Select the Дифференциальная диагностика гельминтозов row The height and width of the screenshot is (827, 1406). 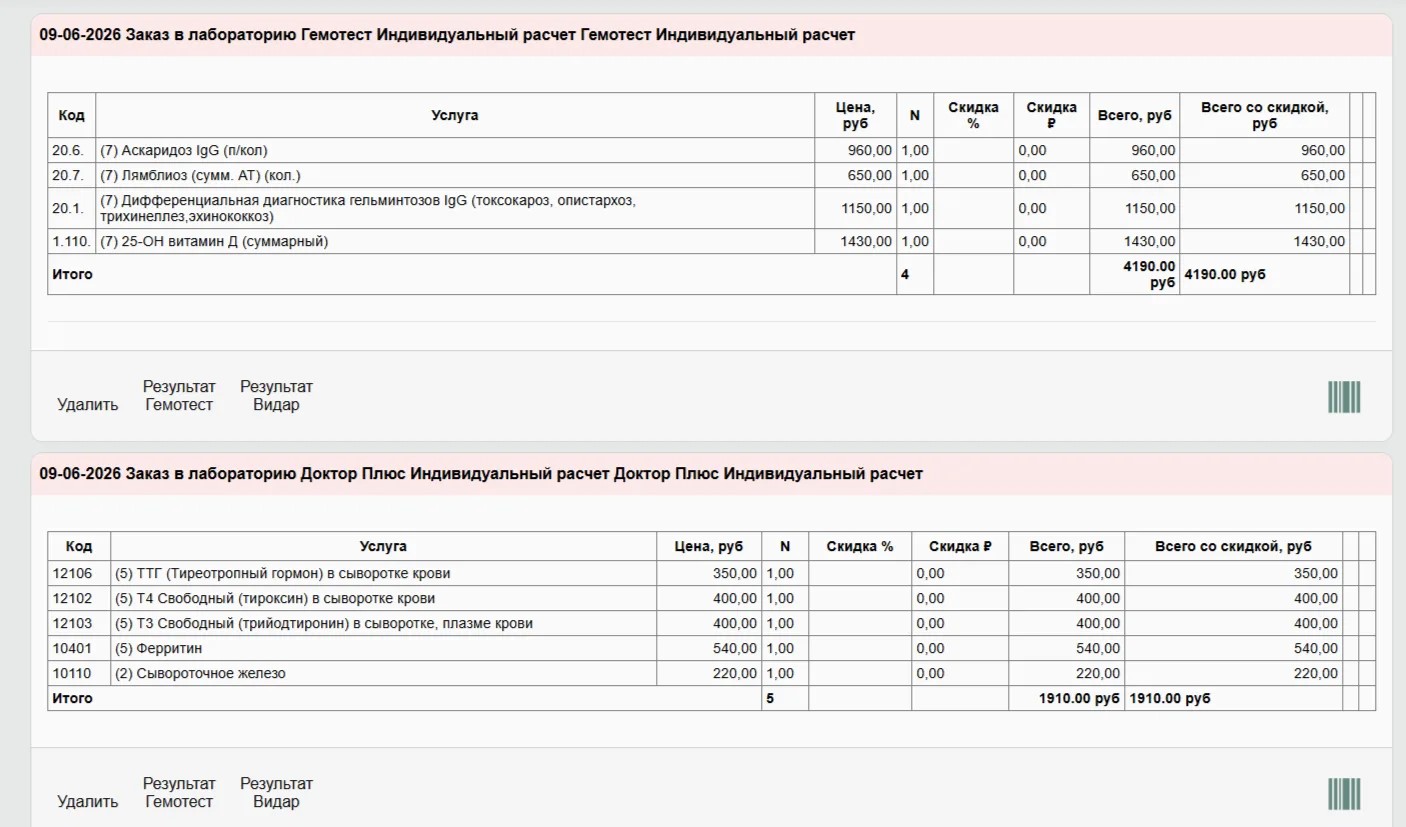(x=711, y=208)
